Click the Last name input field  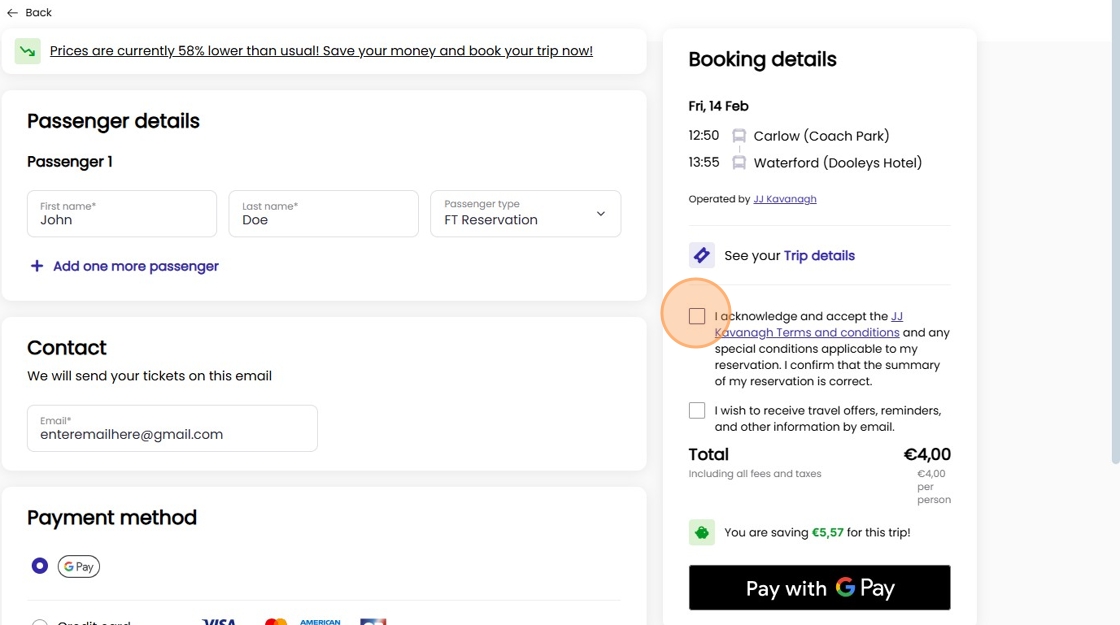[x=323, y=214]
